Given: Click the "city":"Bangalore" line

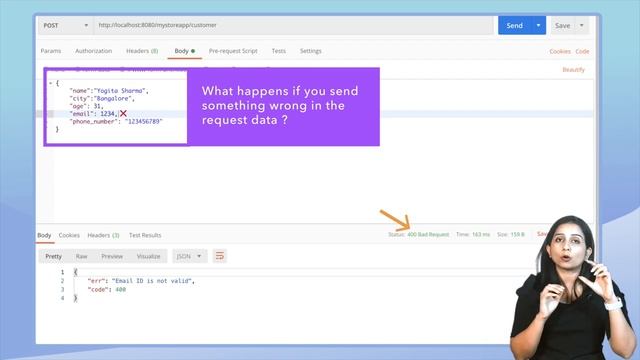Looking at the screenshot, I should 102,99.
